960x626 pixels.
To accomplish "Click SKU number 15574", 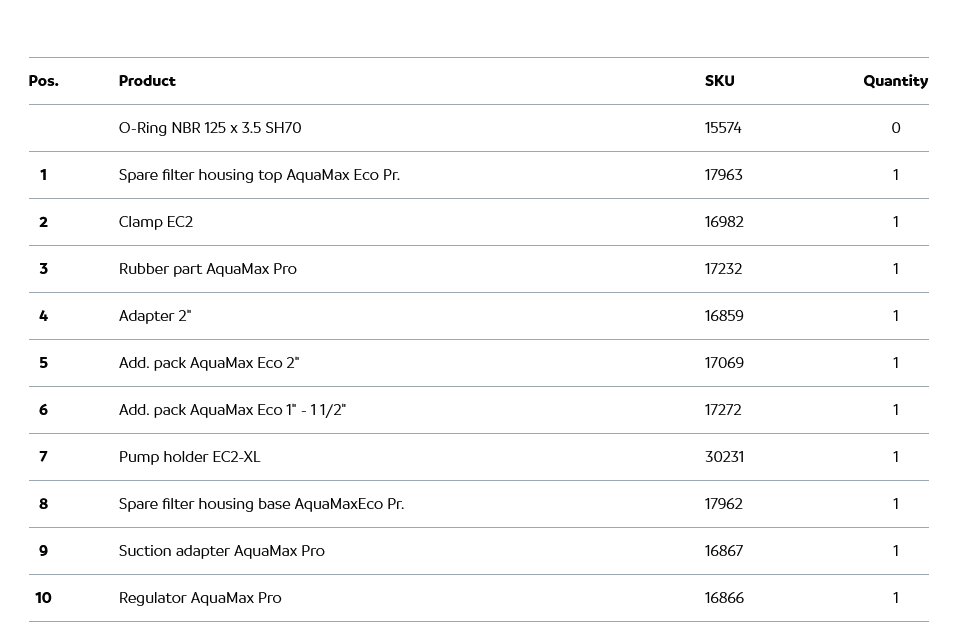I will [x=723, y=128].
